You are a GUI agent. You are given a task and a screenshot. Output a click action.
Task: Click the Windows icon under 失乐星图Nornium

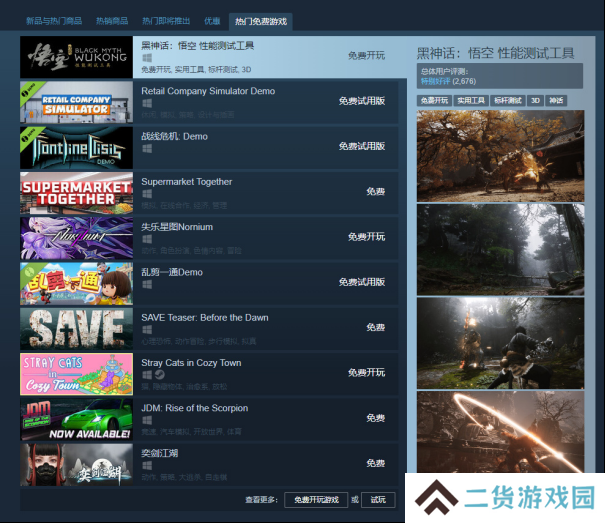[147, 239]
